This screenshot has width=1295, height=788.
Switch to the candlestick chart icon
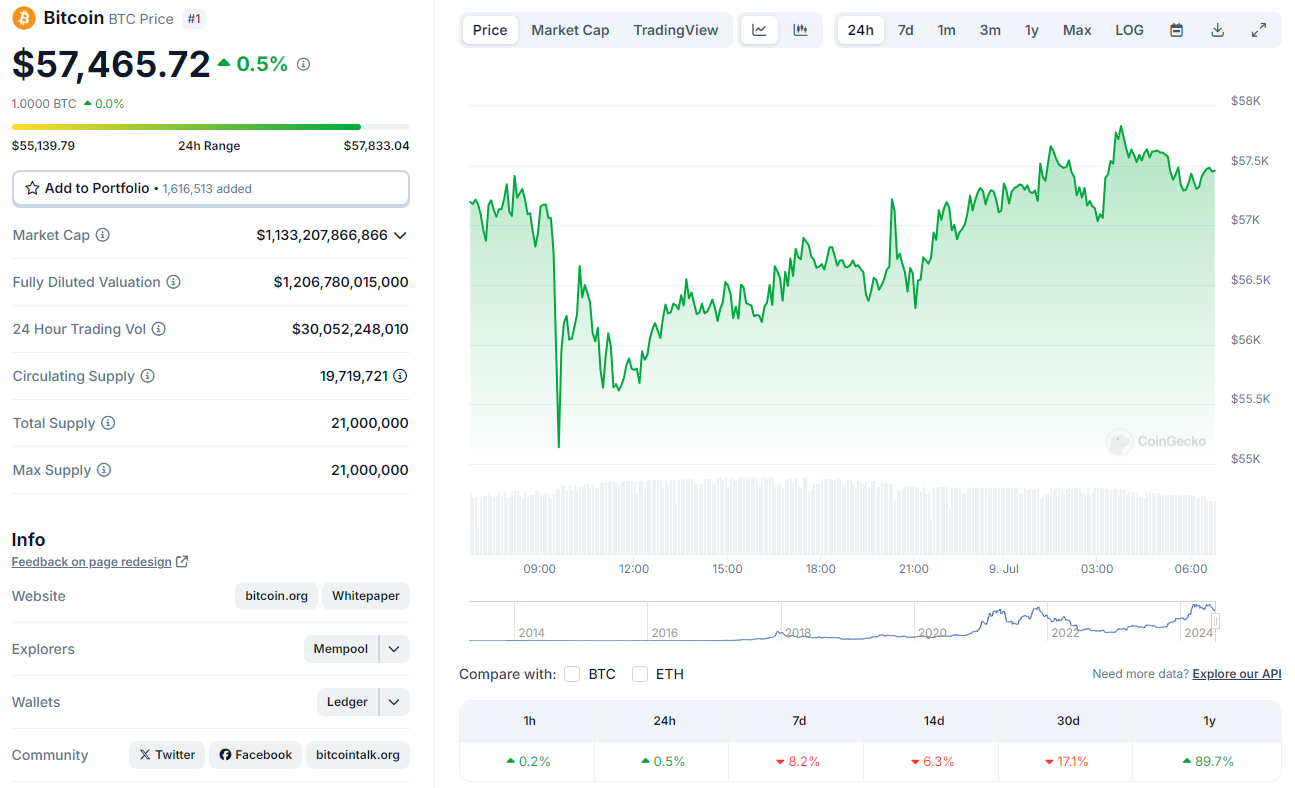[800, 30]
